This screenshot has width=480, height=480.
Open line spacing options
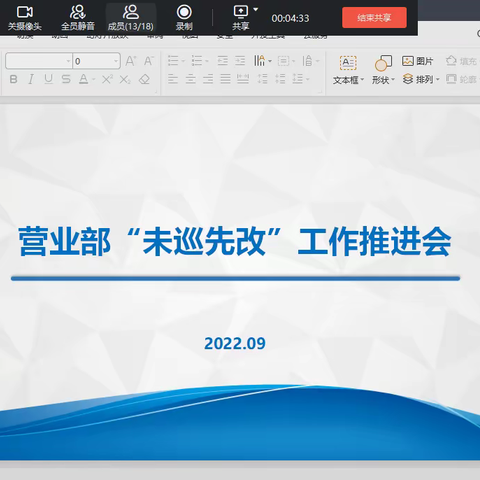click(297, 79)
